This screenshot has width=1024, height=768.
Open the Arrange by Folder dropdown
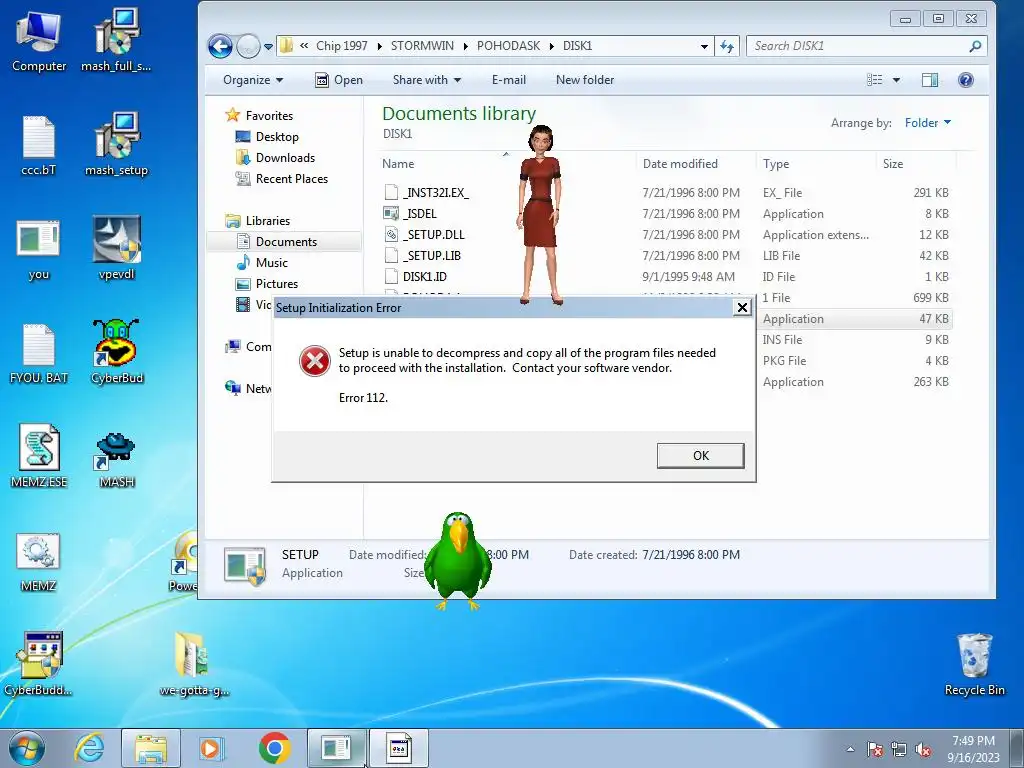click(927, 123)
